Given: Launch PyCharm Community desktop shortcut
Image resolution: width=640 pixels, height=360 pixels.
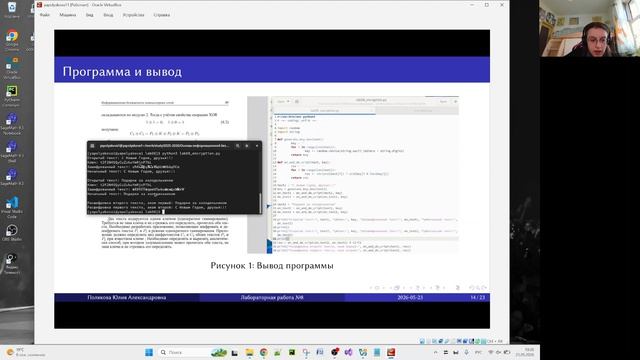Looking at the screenshot, I should [x=12, y=96].
